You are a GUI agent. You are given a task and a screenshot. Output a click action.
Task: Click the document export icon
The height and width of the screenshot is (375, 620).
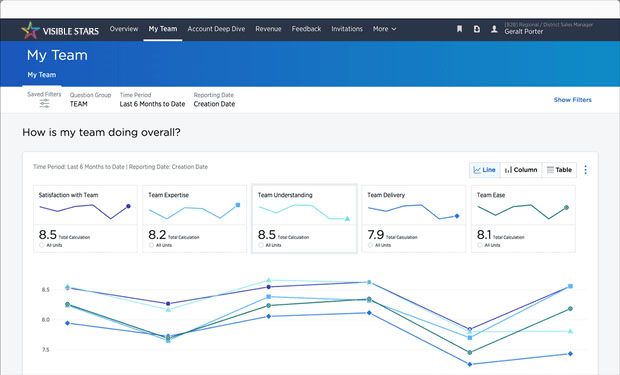(477, 29)
